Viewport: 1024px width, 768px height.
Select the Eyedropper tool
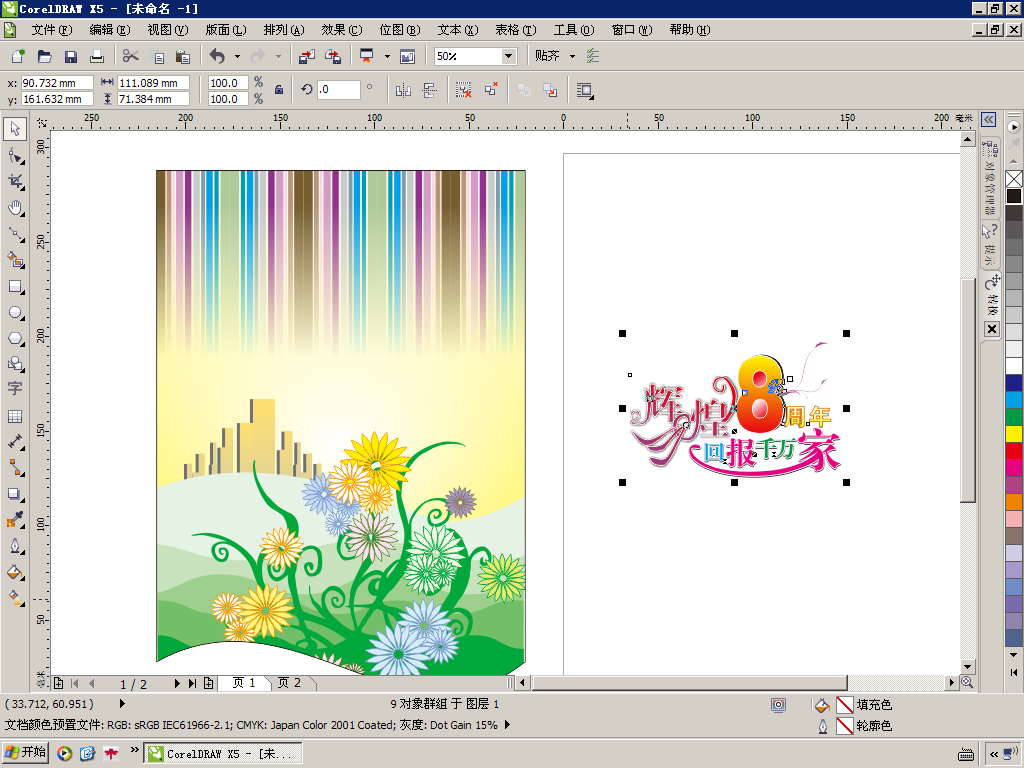(15, 520)
